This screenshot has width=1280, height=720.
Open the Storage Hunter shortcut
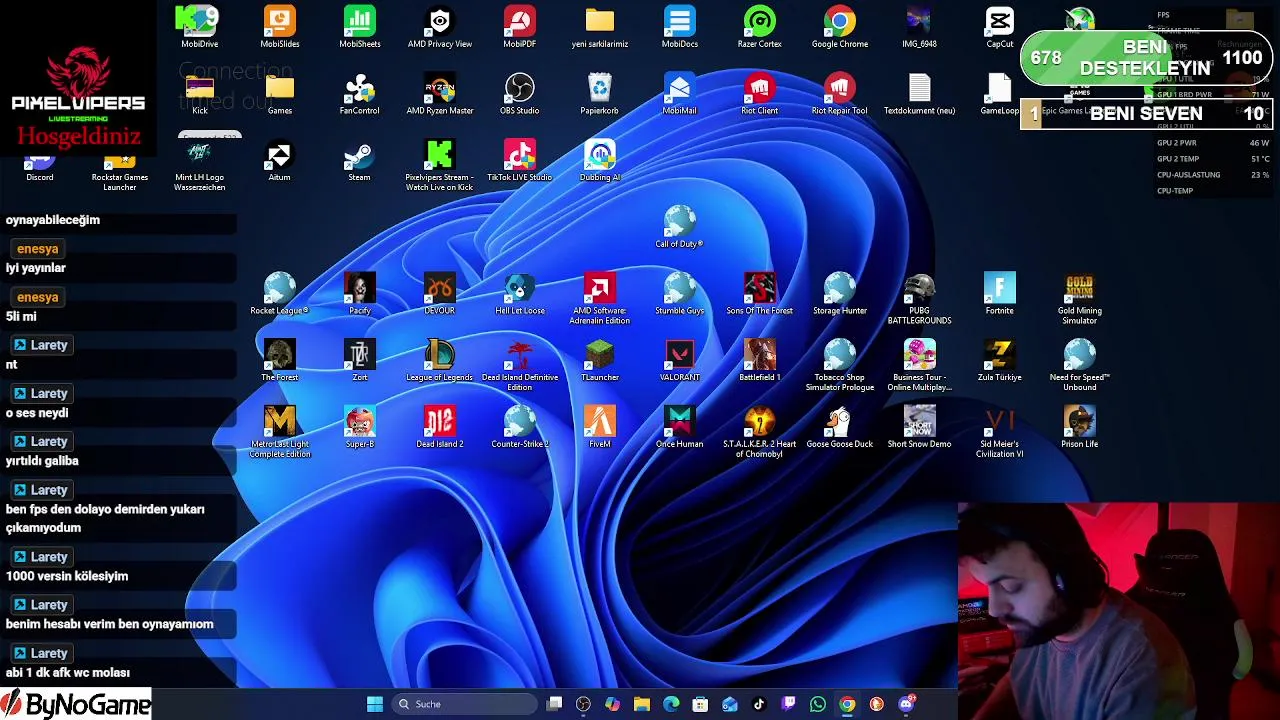(840, 294)
